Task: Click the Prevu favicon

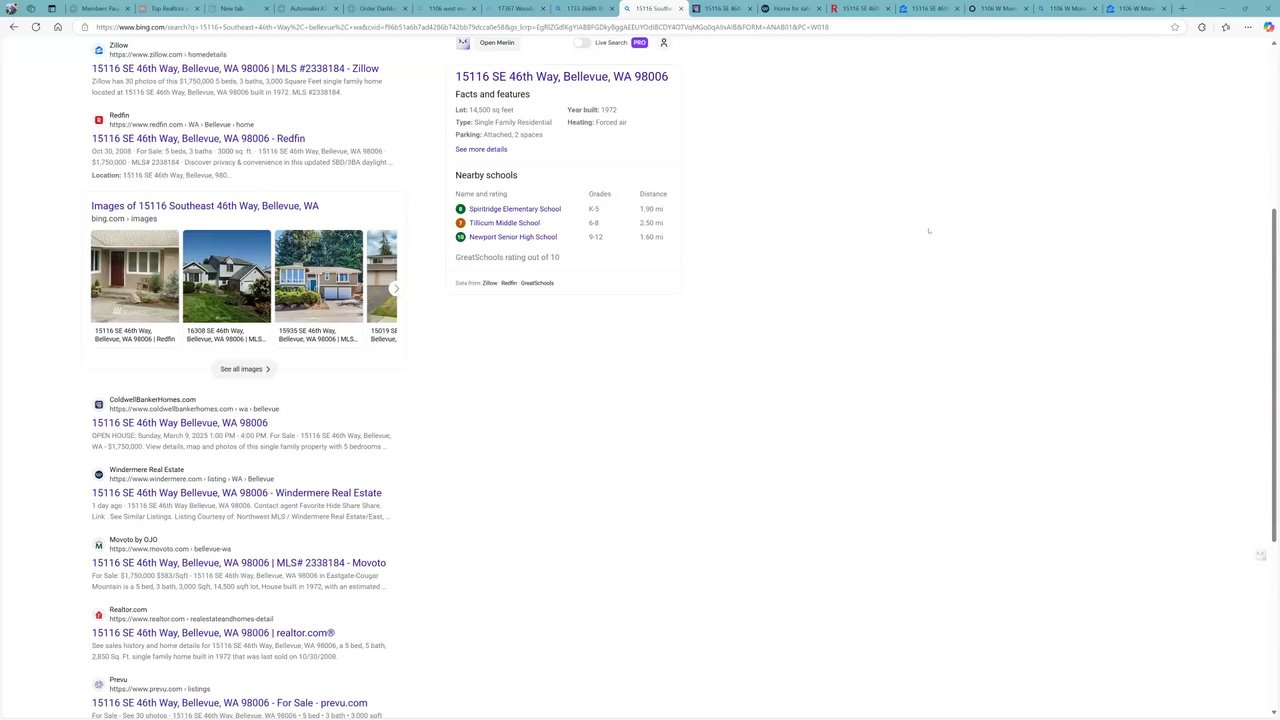Action: 98,684
